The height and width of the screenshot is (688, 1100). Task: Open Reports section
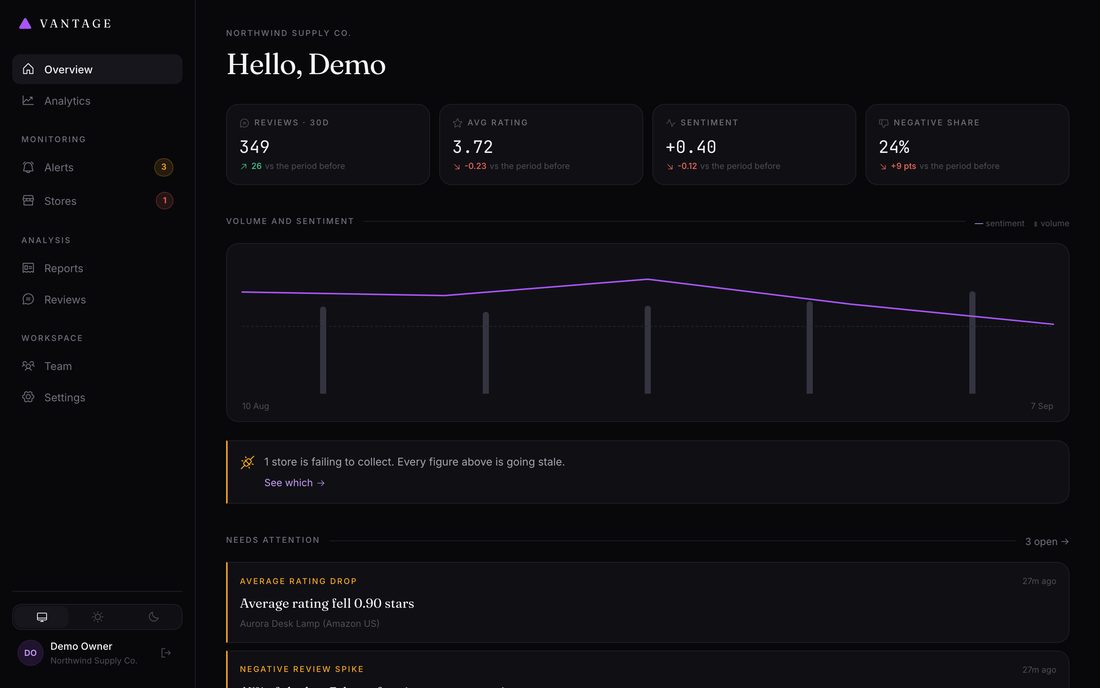coord(98,268)
